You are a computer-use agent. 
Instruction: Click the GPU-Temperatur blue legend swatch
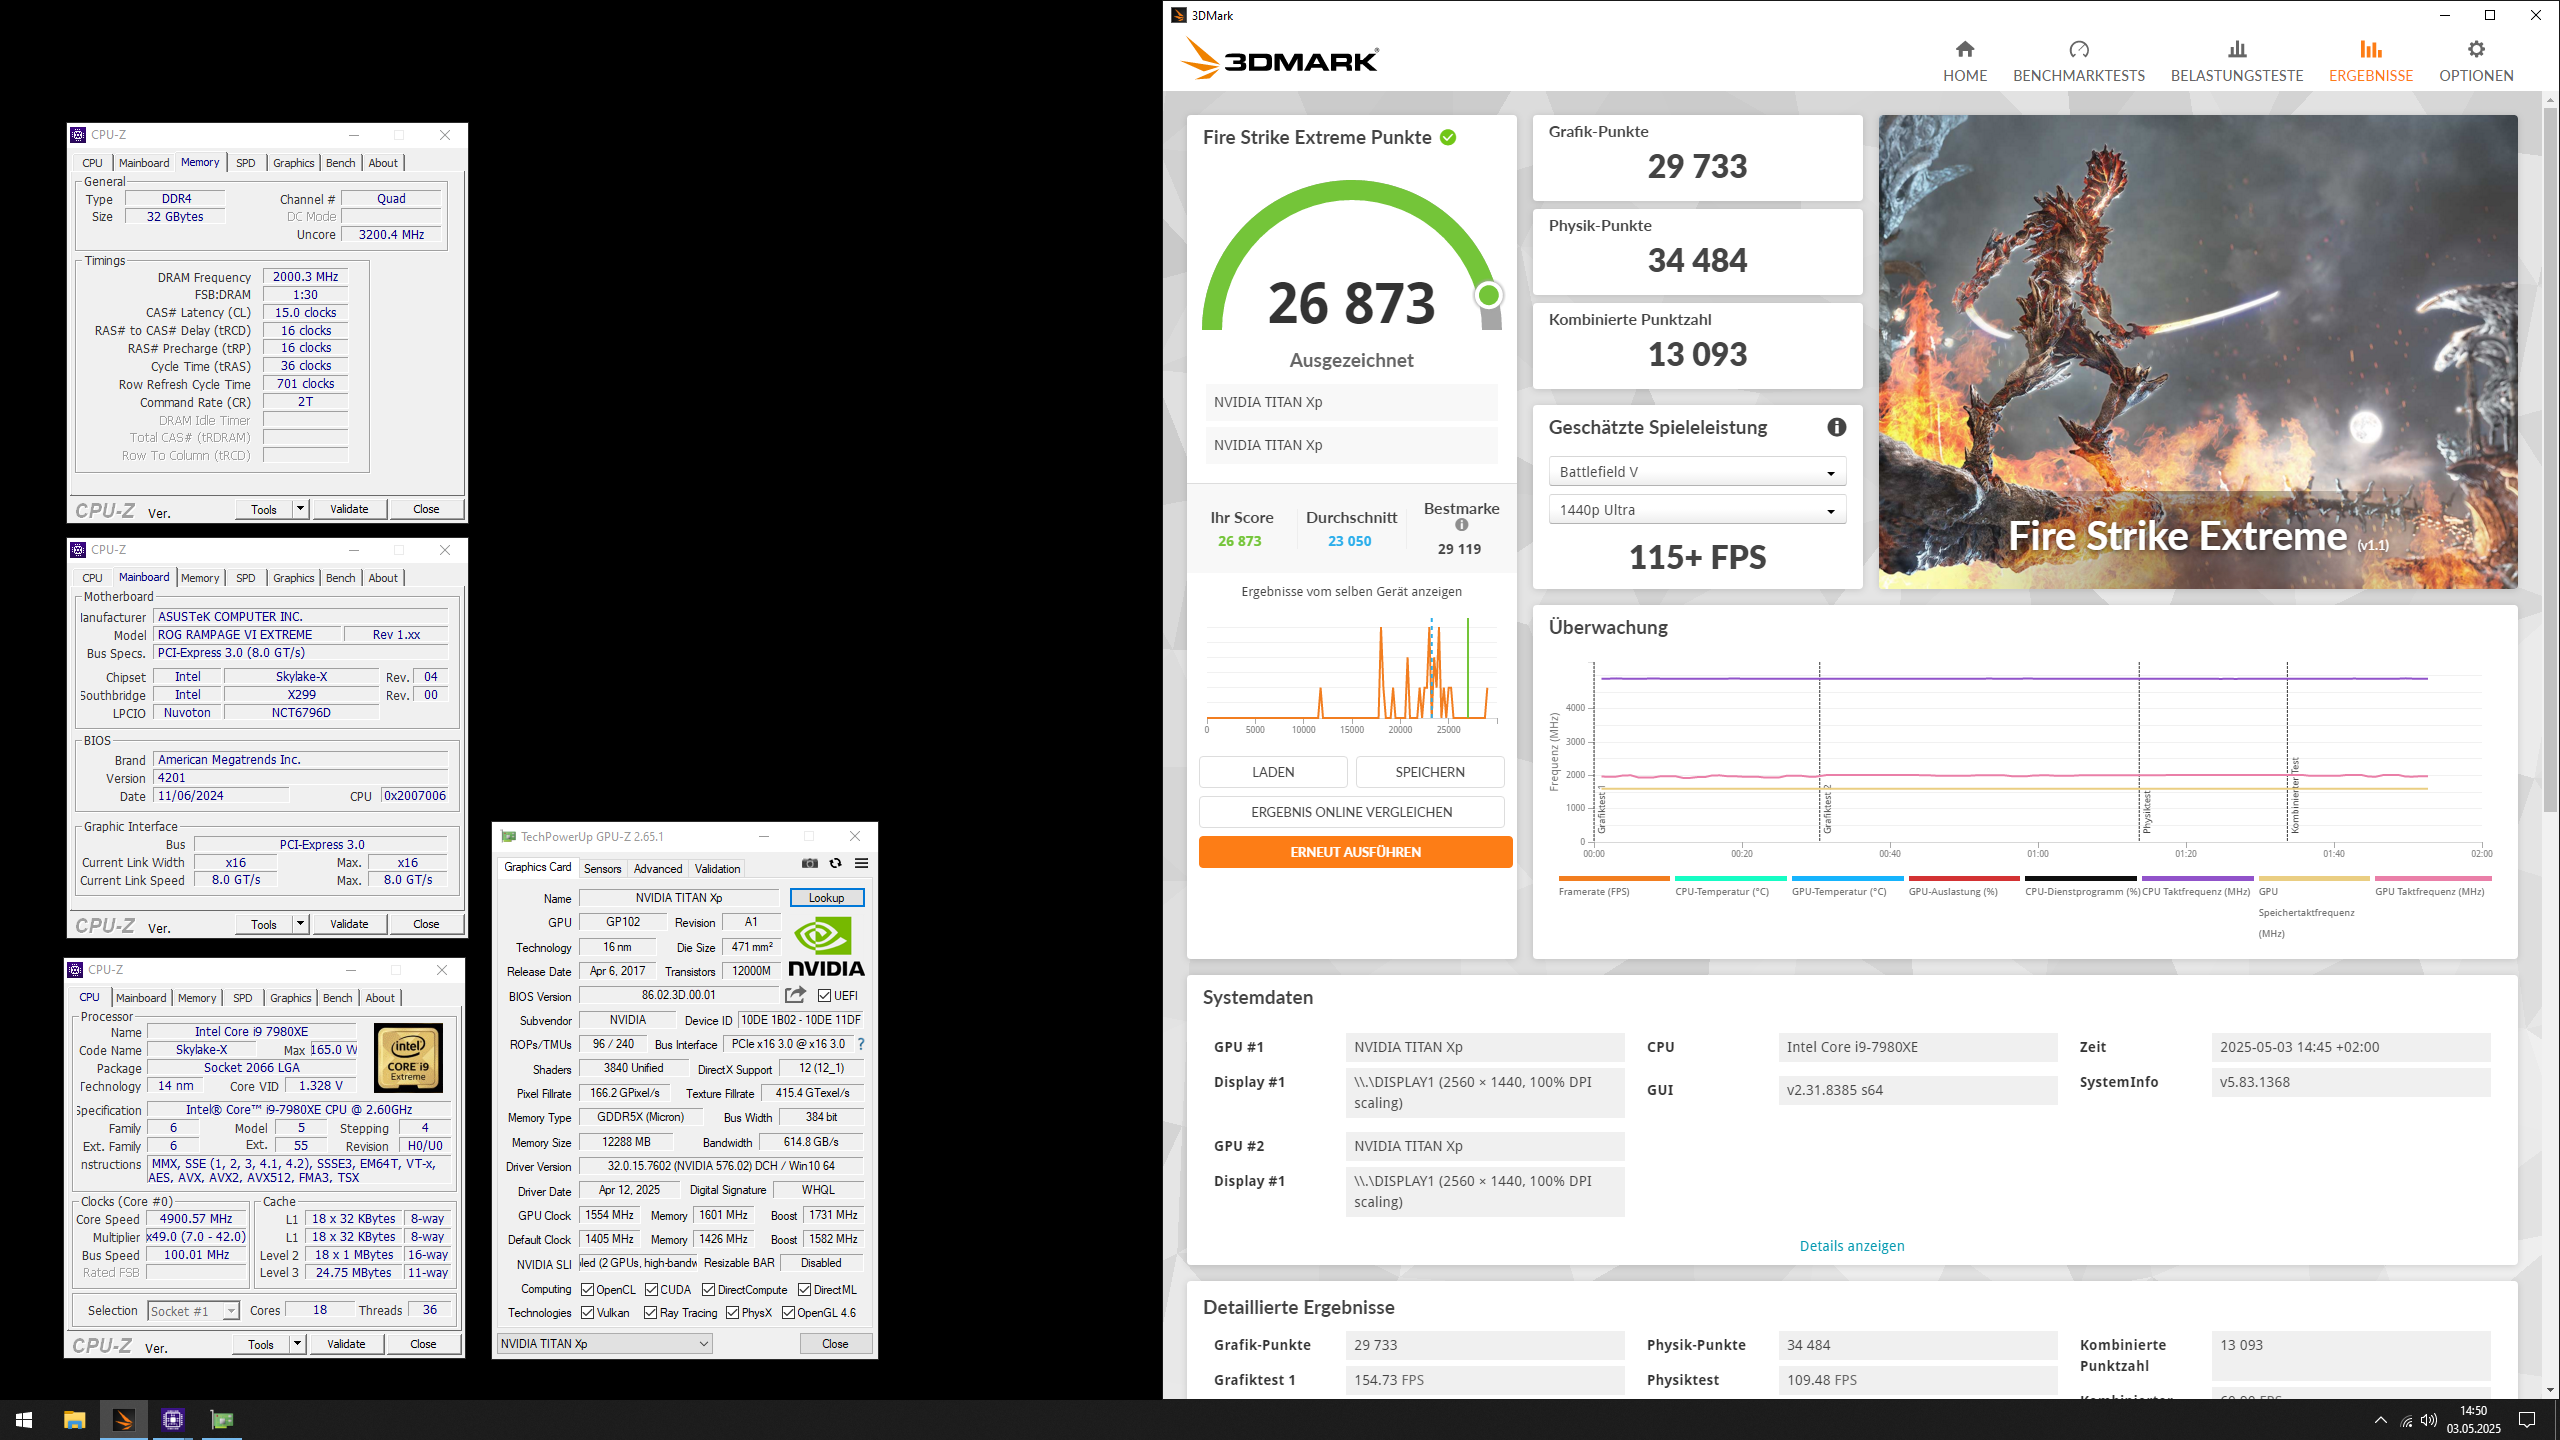tap(1847, 878)
